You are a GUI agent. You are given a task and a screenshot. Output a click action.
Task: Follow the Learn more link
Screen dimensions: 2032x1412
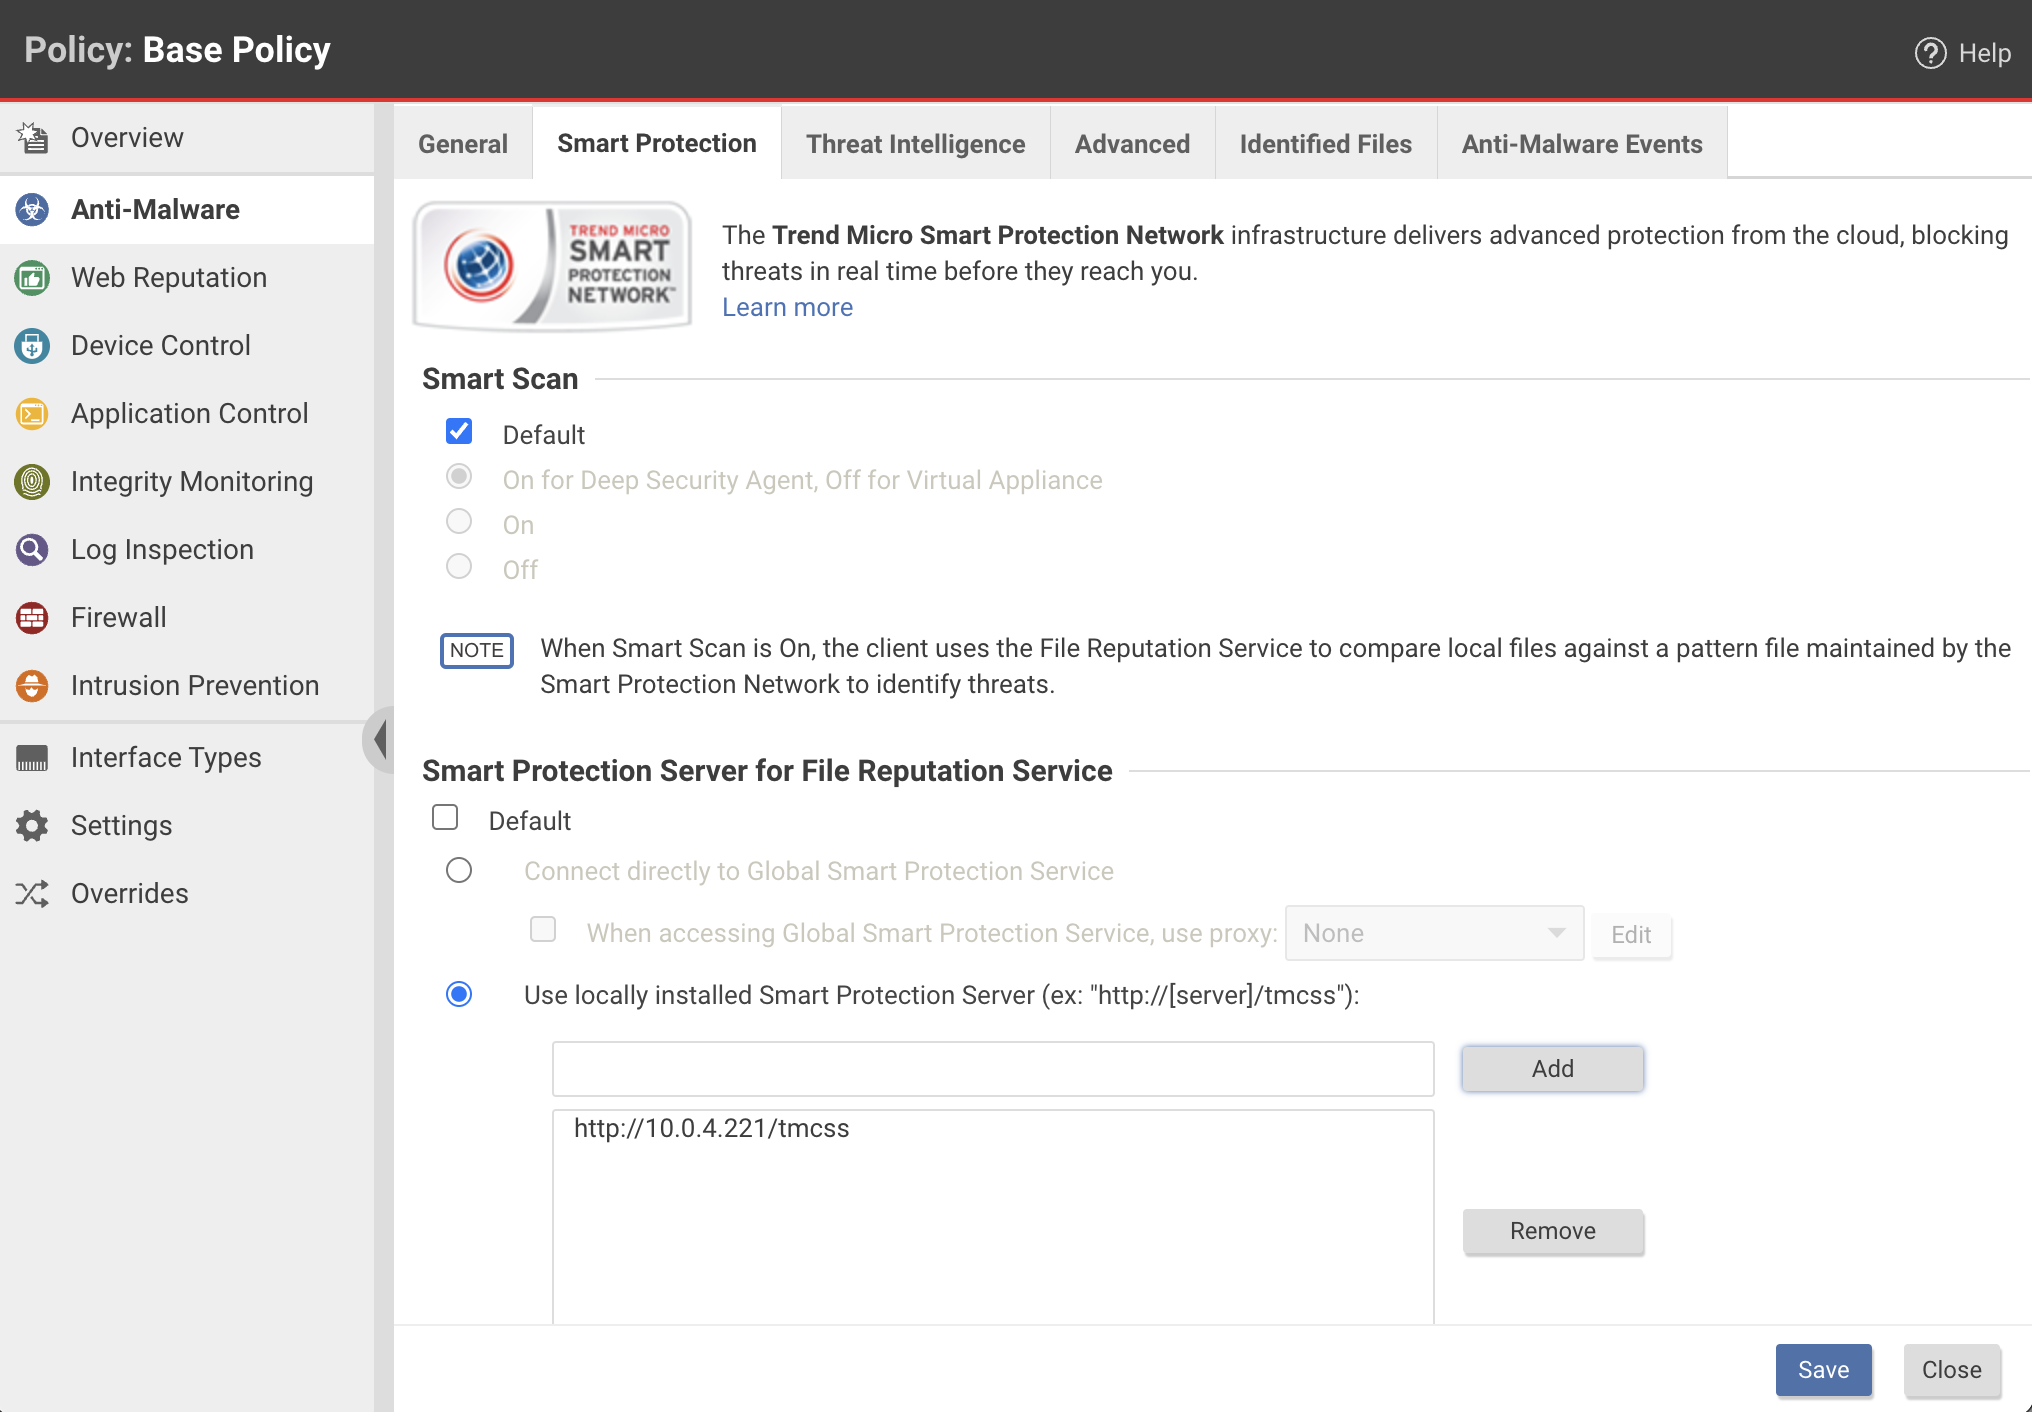[x=788, y=307]
